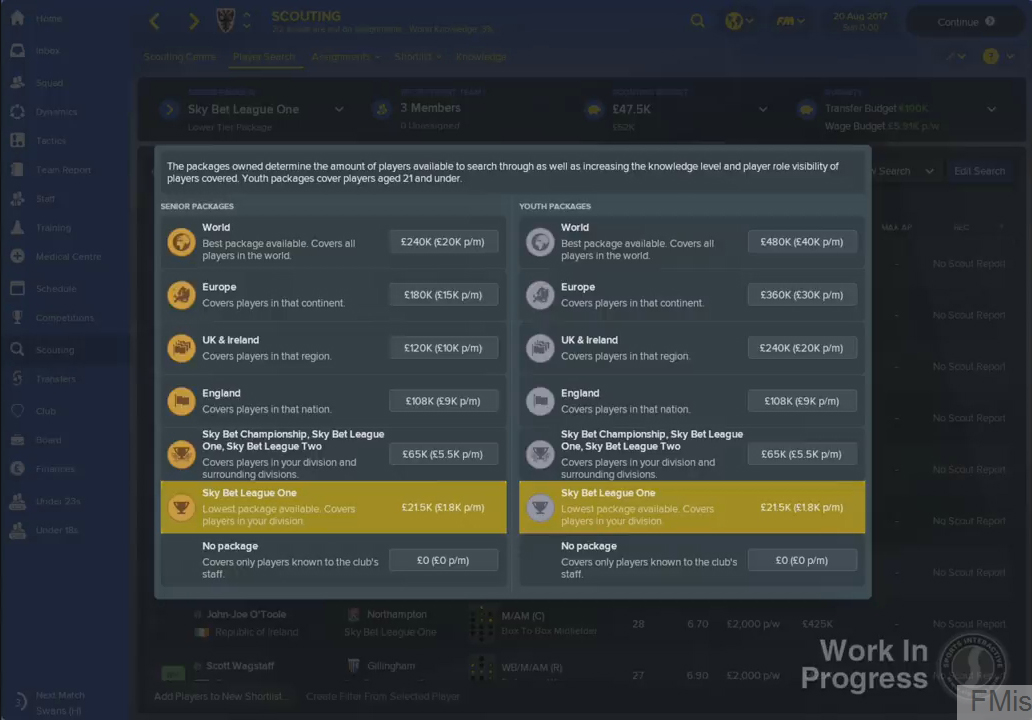Buy youth UK & Ireland package £240K
1032x720 pixels.
(802, 348)
